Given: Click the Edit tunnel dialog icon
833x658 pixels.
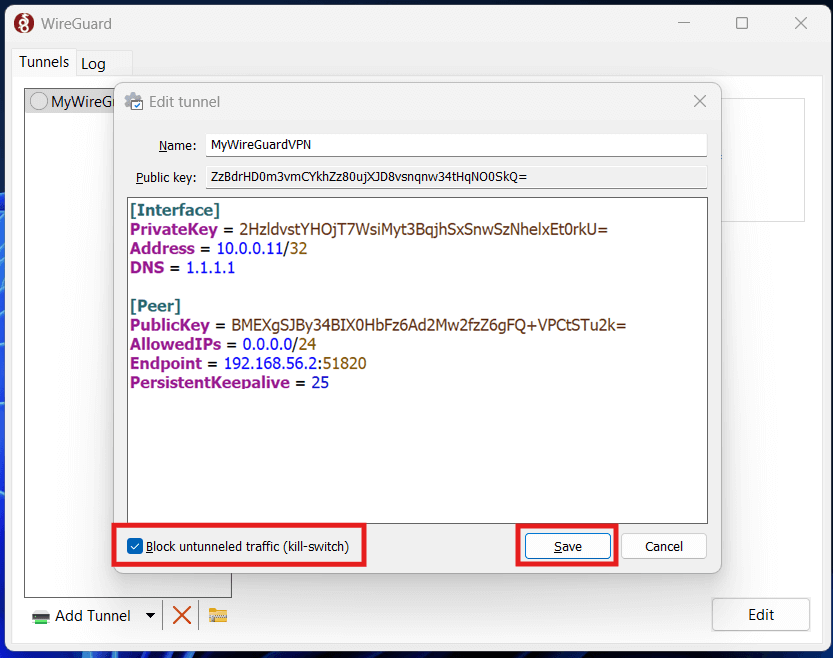Looking at the screenshot, I should (134, 101).
